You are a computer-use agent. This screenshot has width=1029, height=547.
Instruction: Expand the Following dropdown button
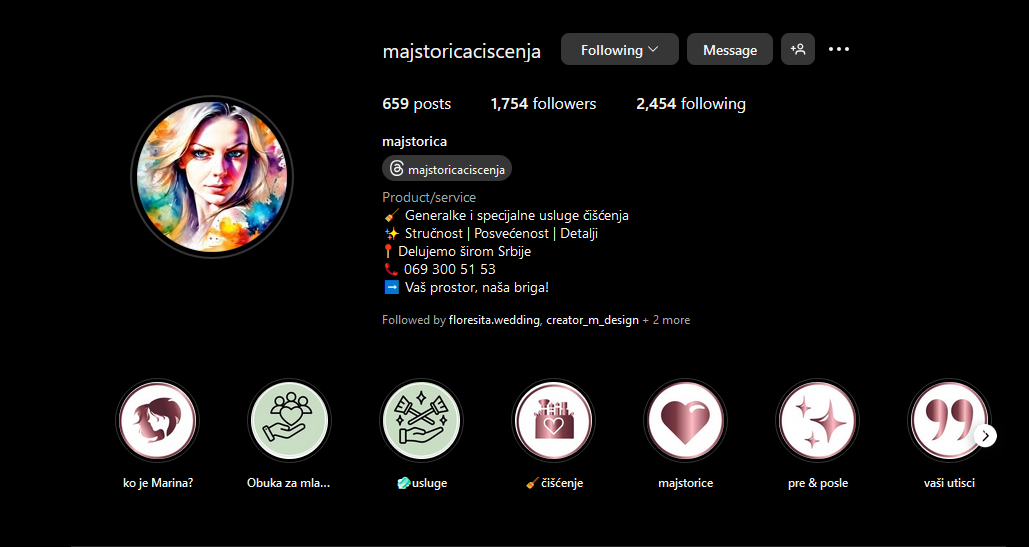click(x=620, y=49)
